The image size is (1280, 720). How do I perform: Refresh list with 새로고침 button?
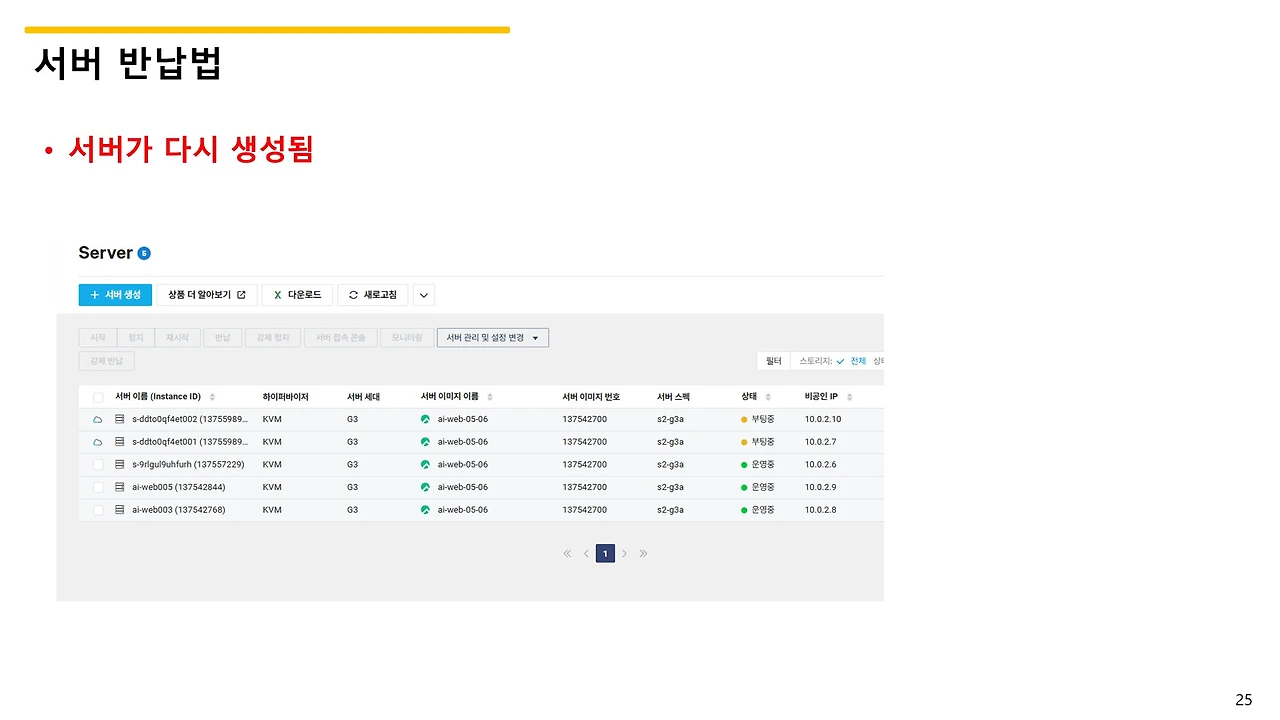coord(373,295)
